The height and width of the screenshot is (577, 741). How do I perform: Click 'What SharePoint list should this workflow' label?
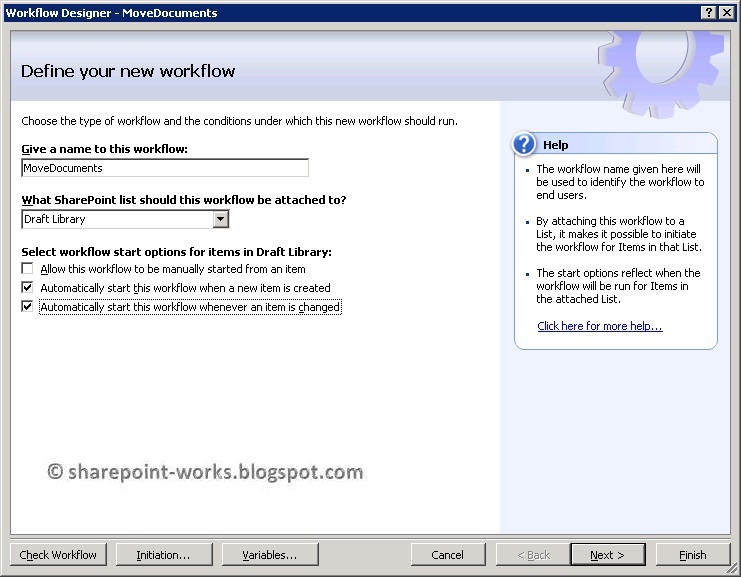184,200
